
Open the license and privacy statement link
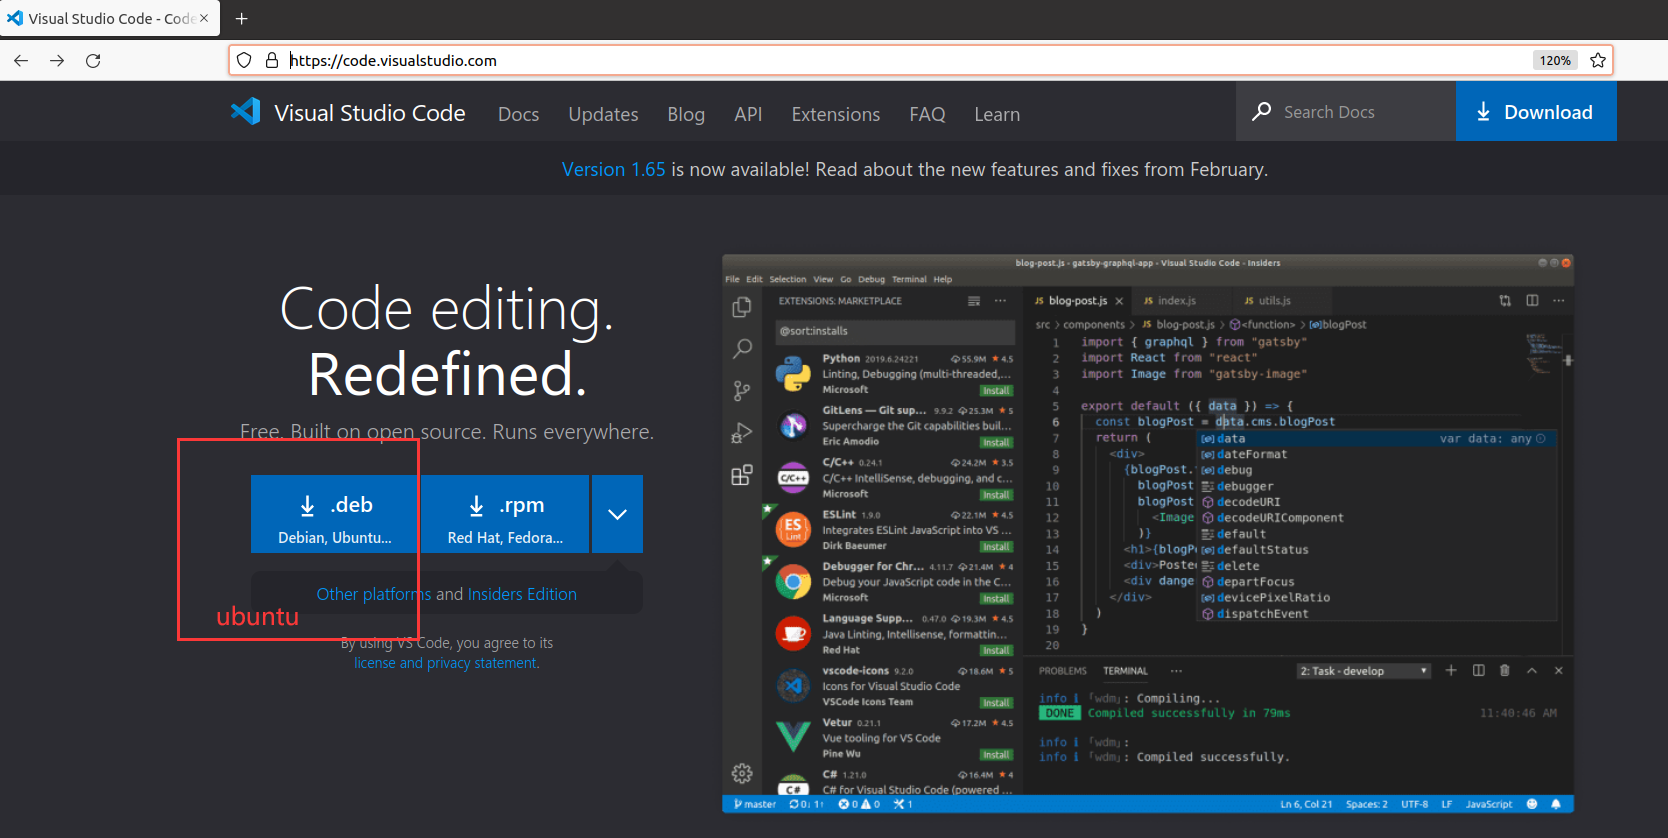tap(446, 663)
